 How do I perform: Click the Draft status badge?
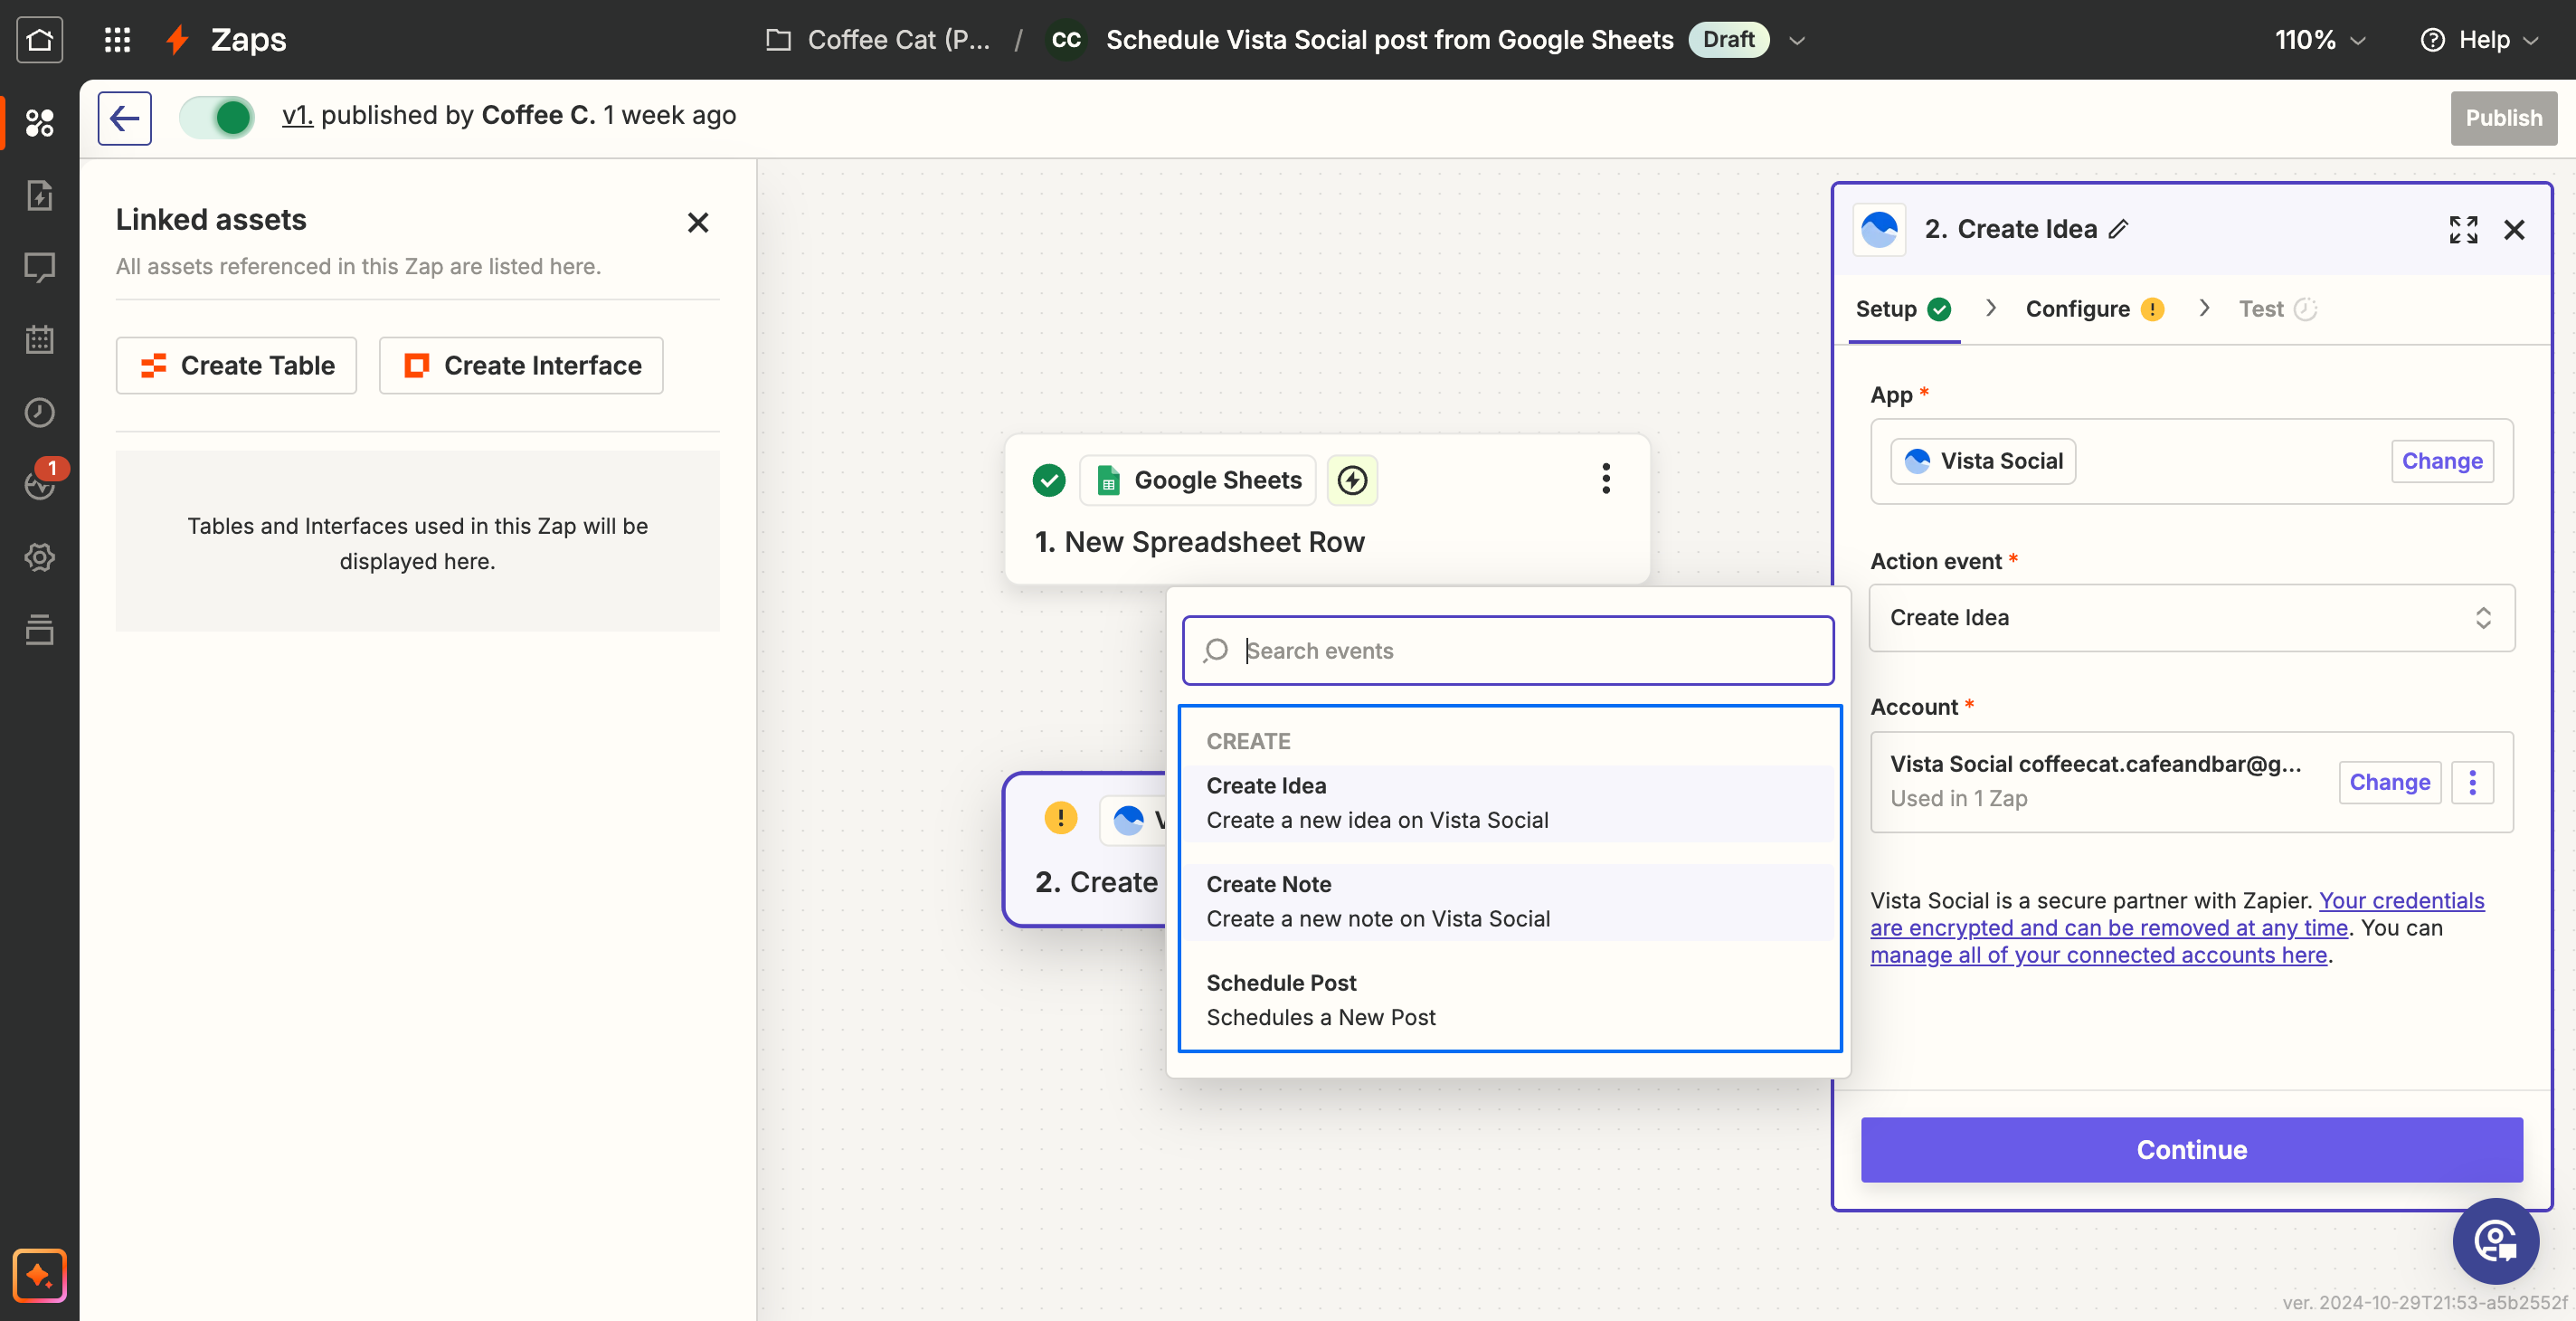tap(1728, 39)
